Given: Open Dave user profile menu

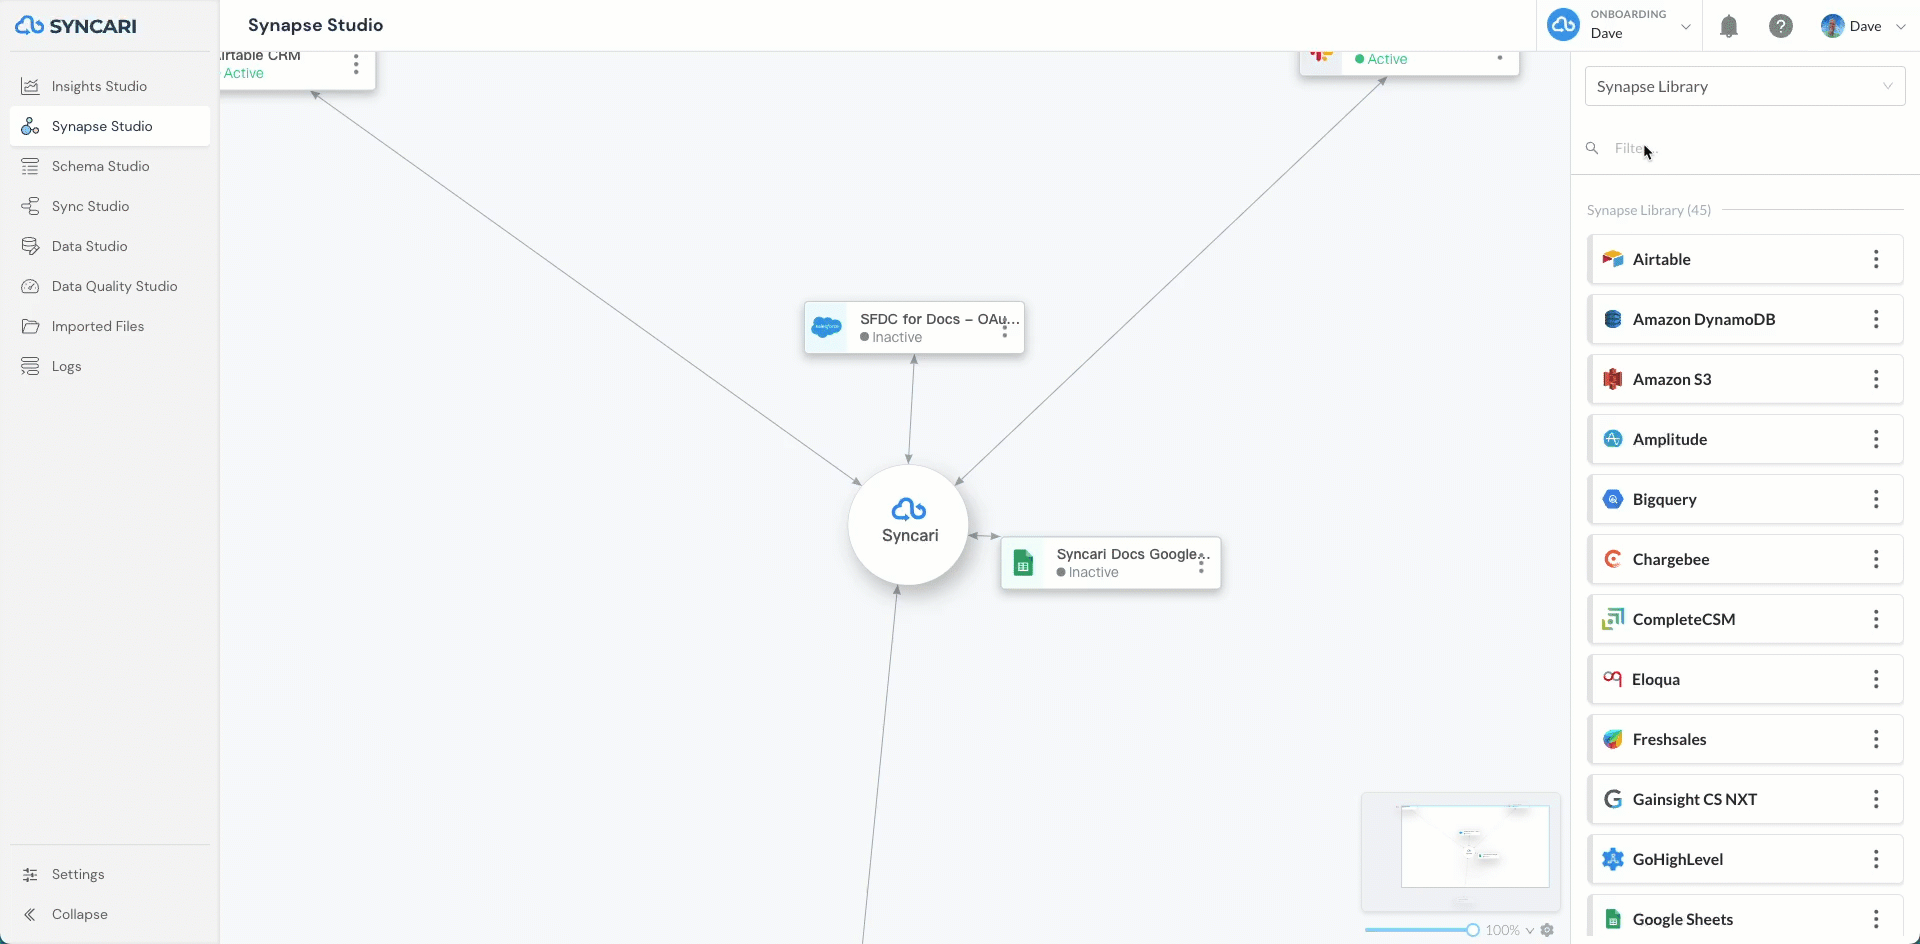Looking at the screenshot, I should pos(1863,26).
